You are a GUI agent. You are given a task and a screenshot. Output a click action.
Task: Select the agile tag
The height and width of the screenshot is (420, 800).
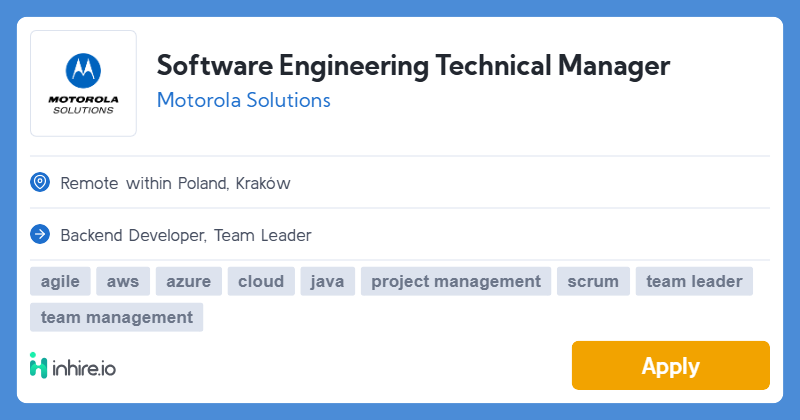click(x=60, y=281)
